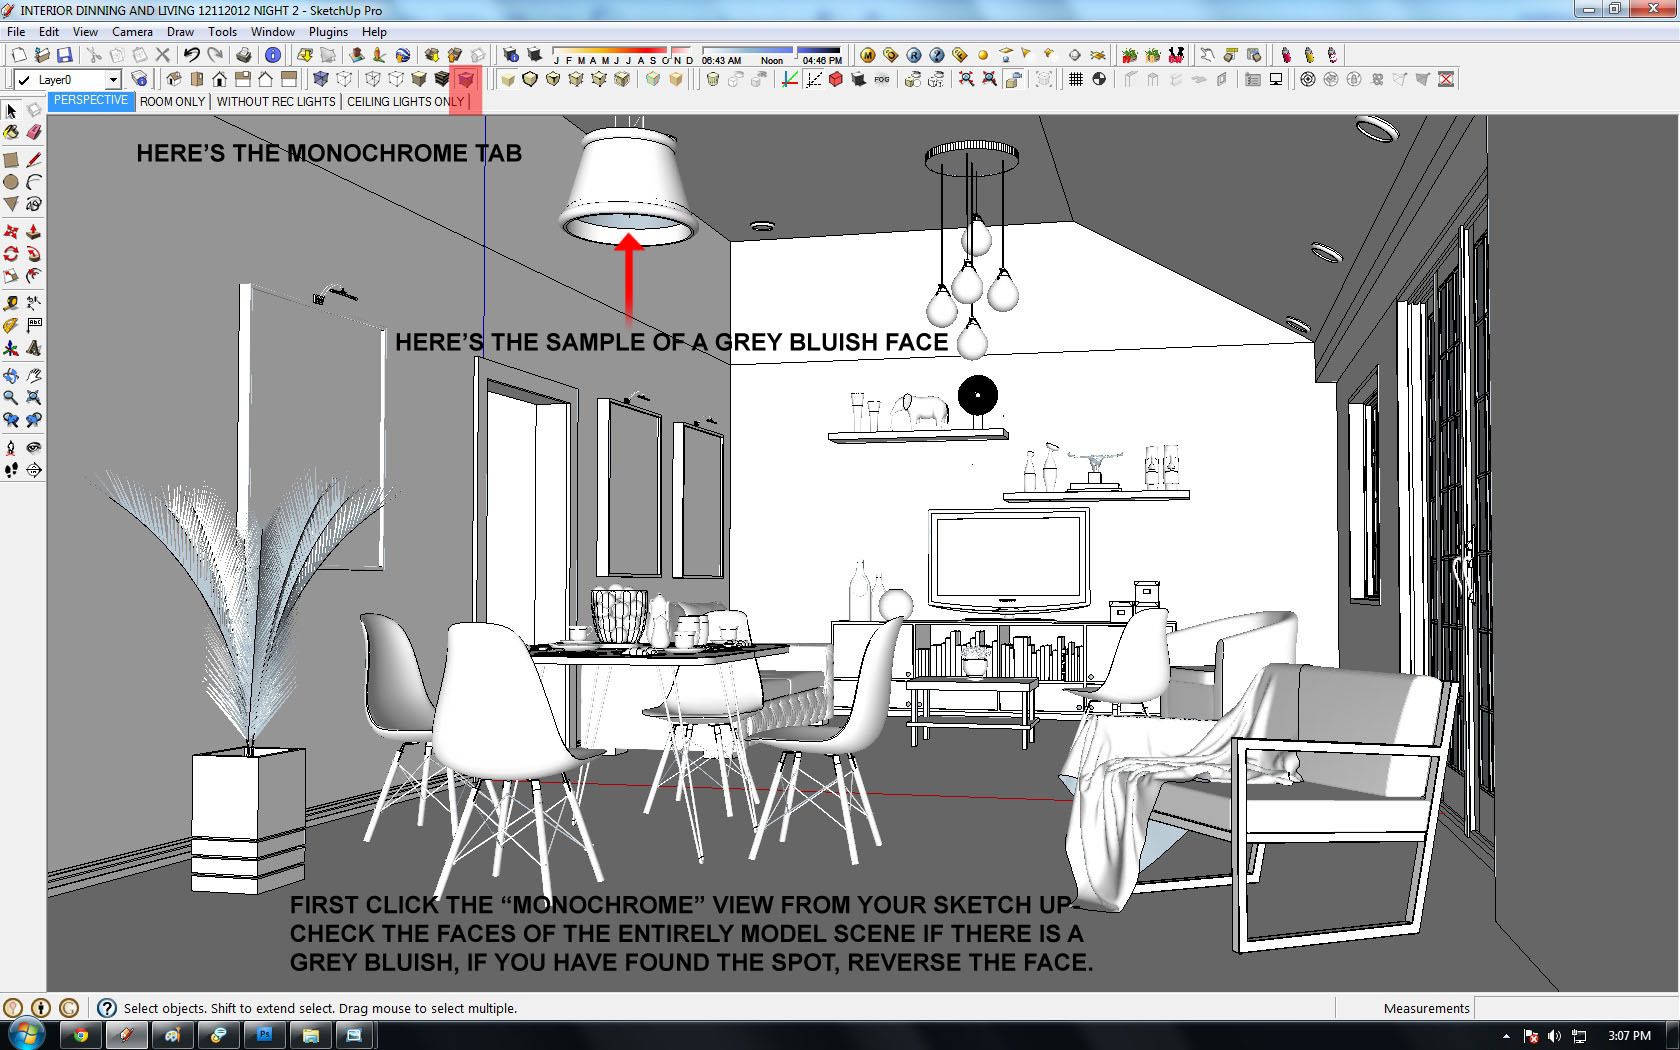Select the Paint Bucket tool

click(11, 132)
